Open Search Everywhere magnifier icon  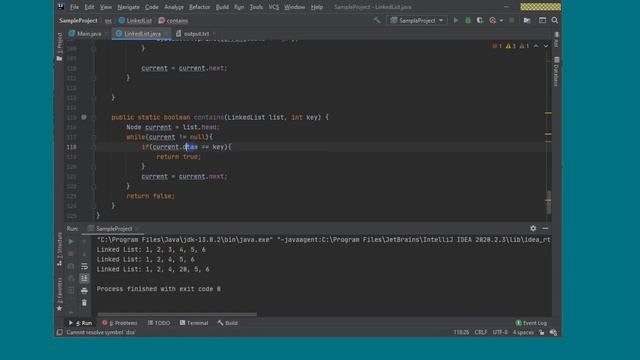555,20
